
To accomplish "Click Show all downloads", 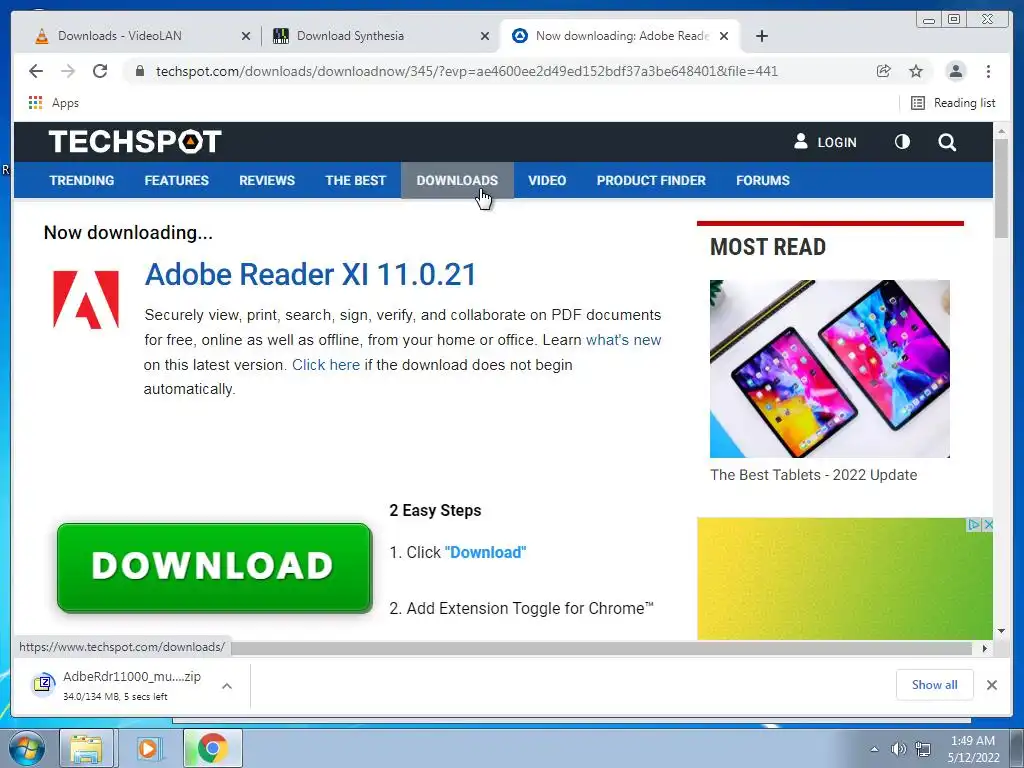I will click(935, 684).
